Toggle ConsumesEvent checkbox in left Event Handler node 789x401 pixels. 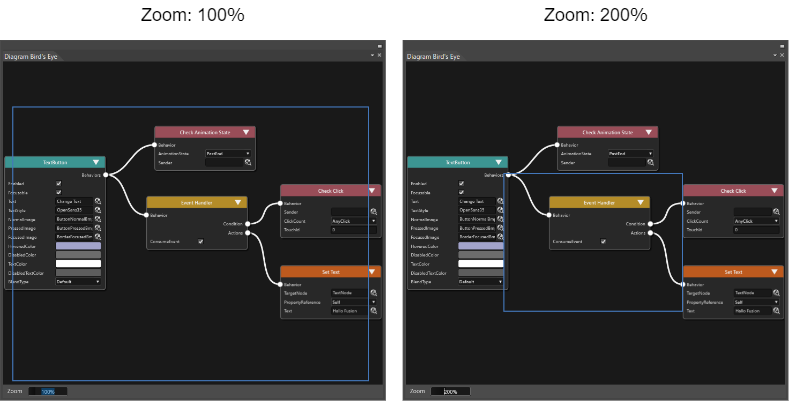coord(200,242)
